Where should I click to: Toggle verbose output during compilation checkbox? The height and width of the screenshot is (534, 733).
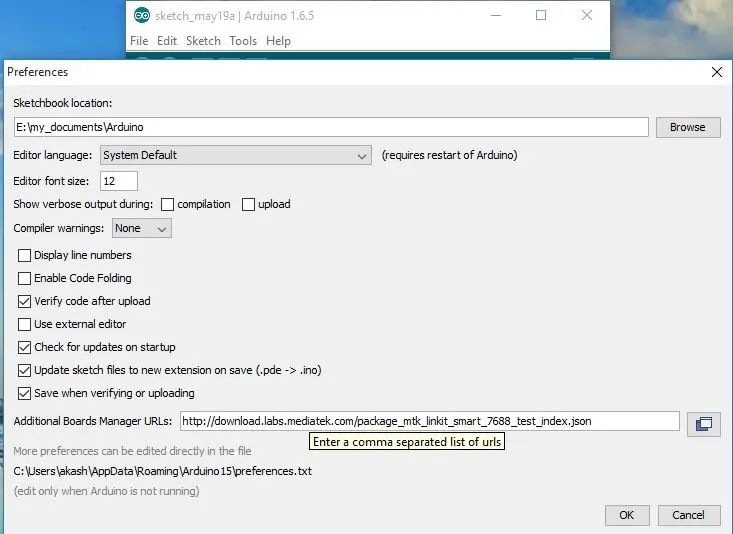(167, 204)
